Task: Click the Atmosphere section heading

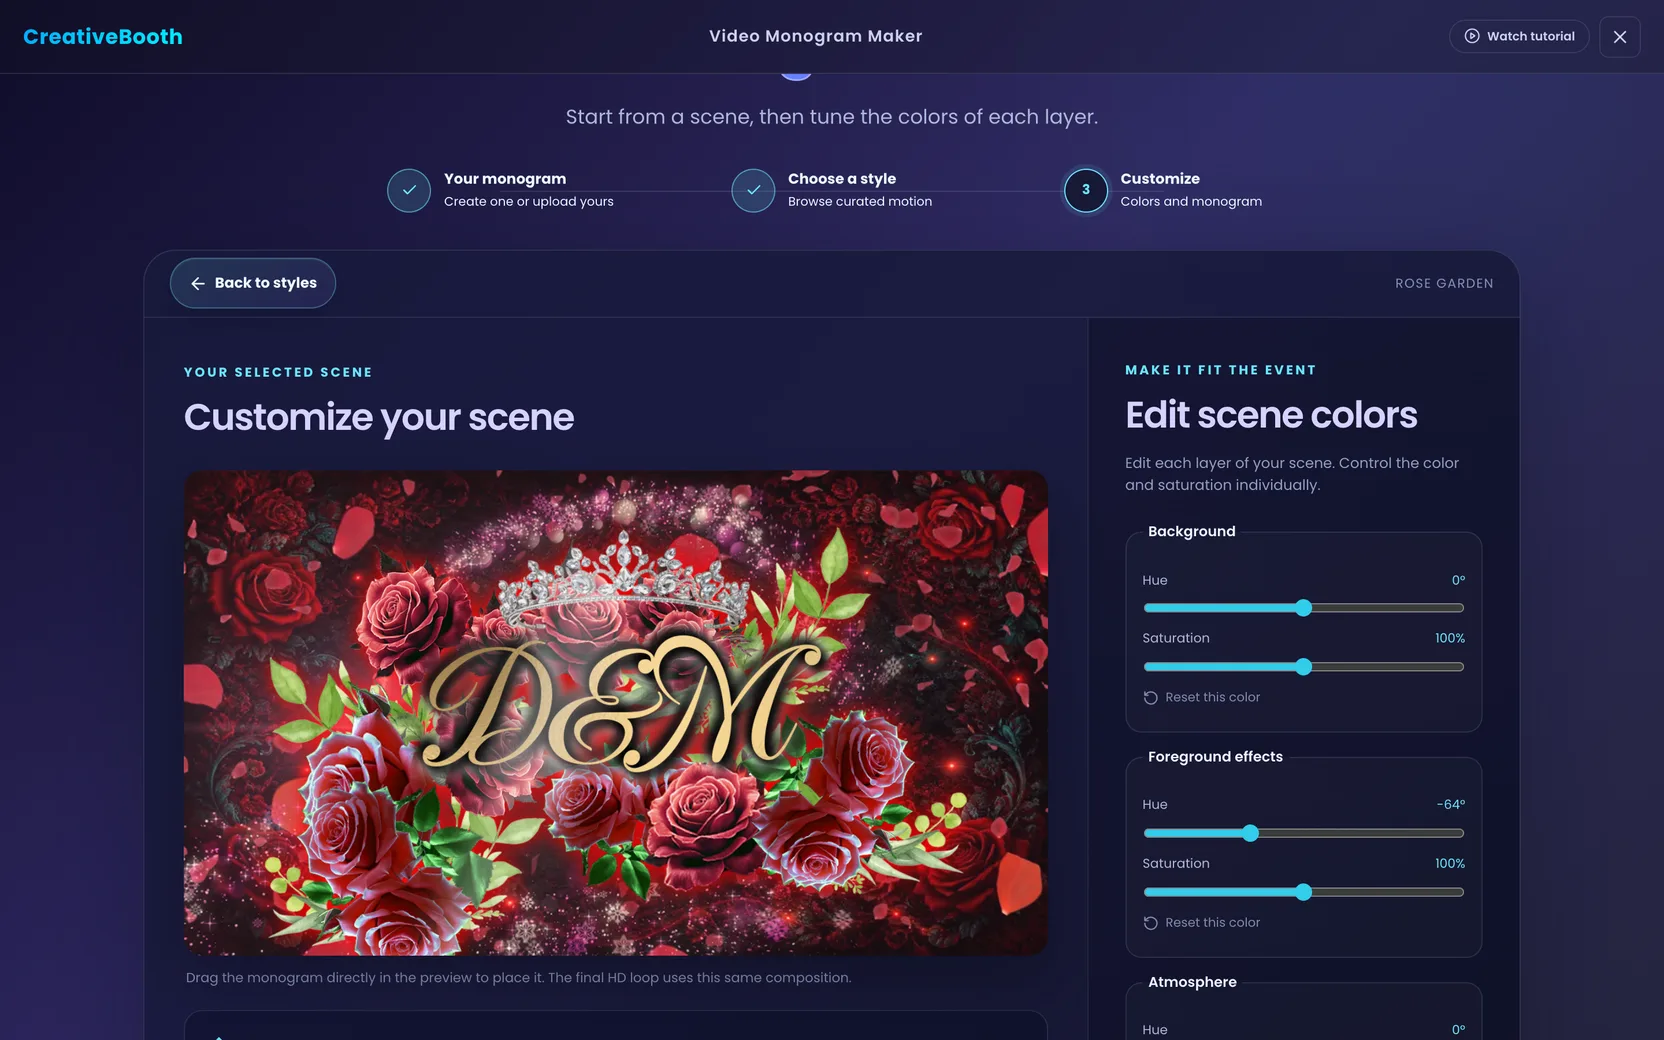Action: 1192,982
